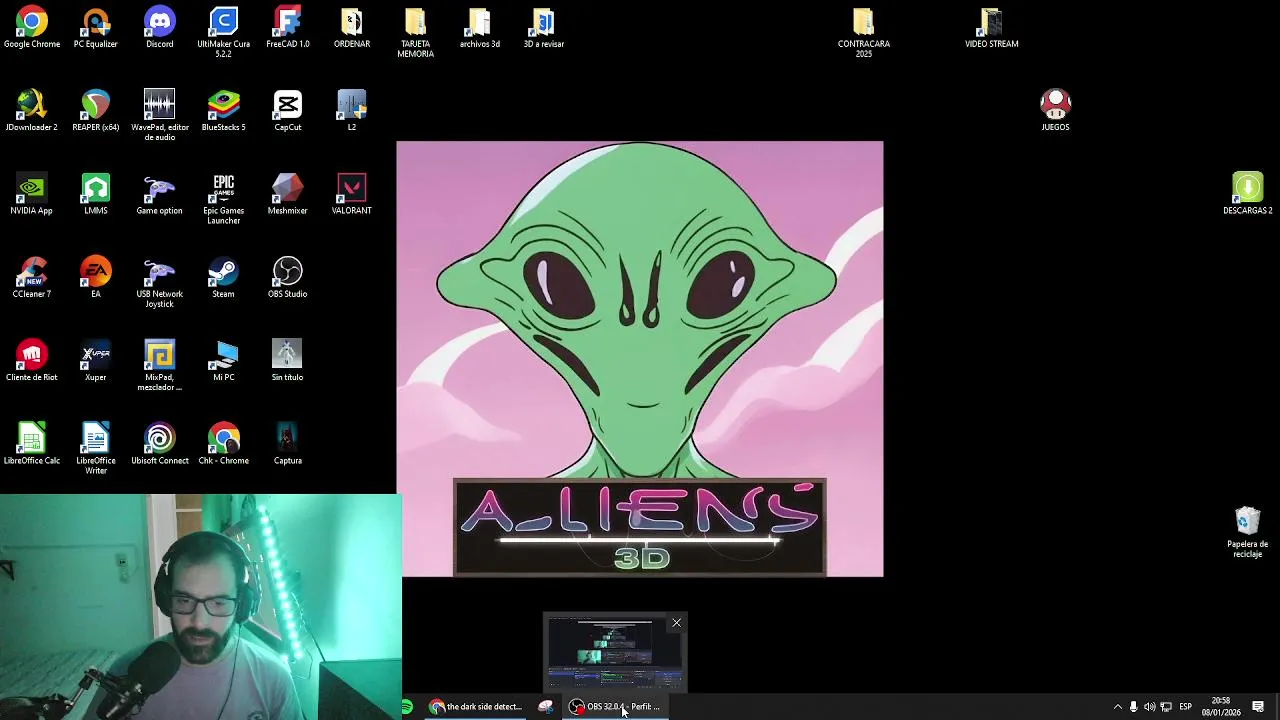Viewport: 1280px width, 720px height.
Task: Open MixPad mezclador icon
Action: point(159,366)
